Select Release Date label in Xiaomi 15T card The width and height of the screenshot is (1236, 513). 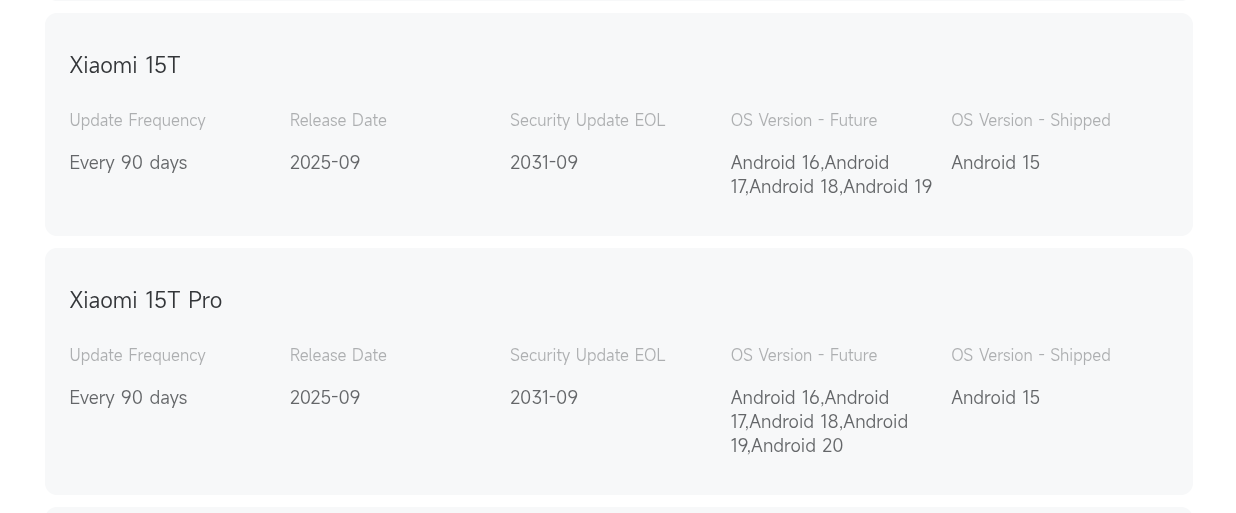pos(338,120)
